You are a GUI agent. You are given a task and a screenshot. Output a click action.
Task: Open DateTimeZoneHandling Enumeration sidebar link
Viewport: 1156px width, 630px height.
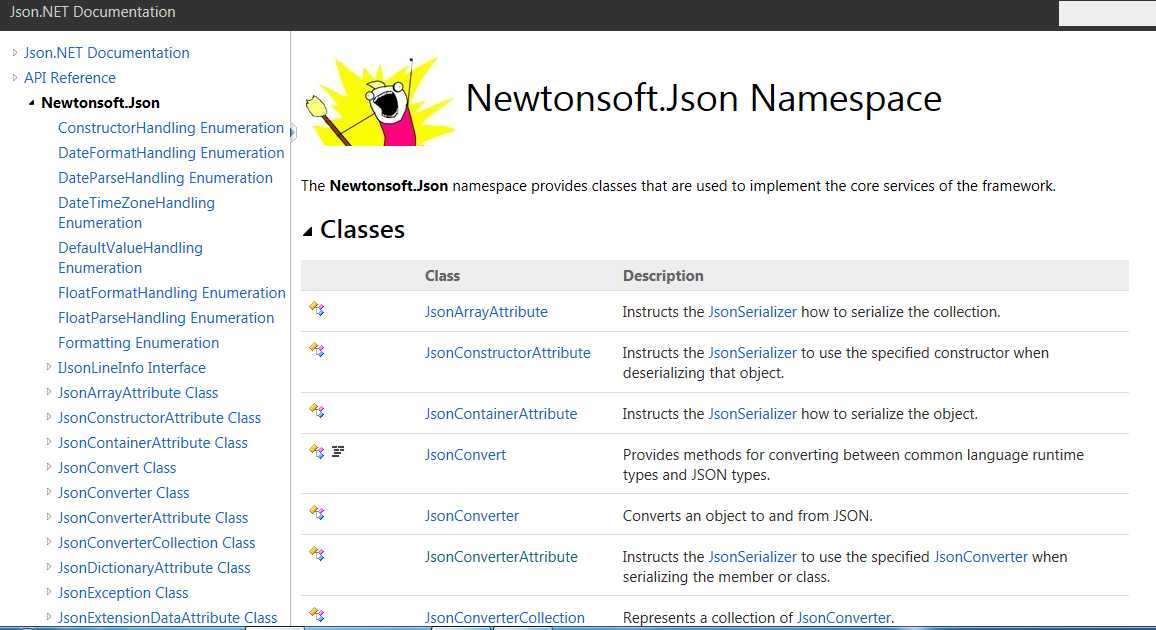(136, 213)
